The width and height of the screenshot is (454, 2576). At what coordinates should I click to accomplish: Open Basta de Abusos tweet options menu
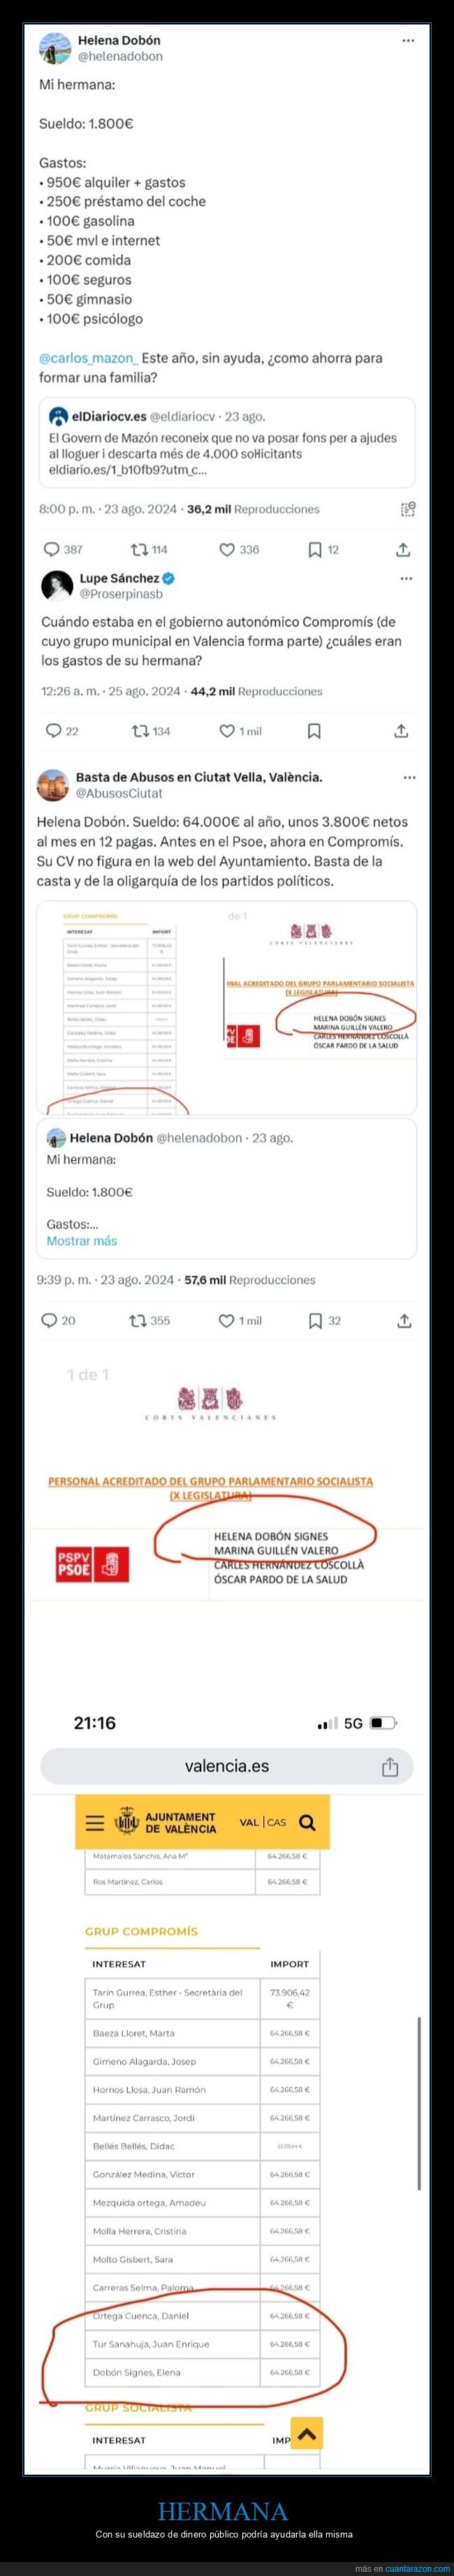[x=409, y=777]
